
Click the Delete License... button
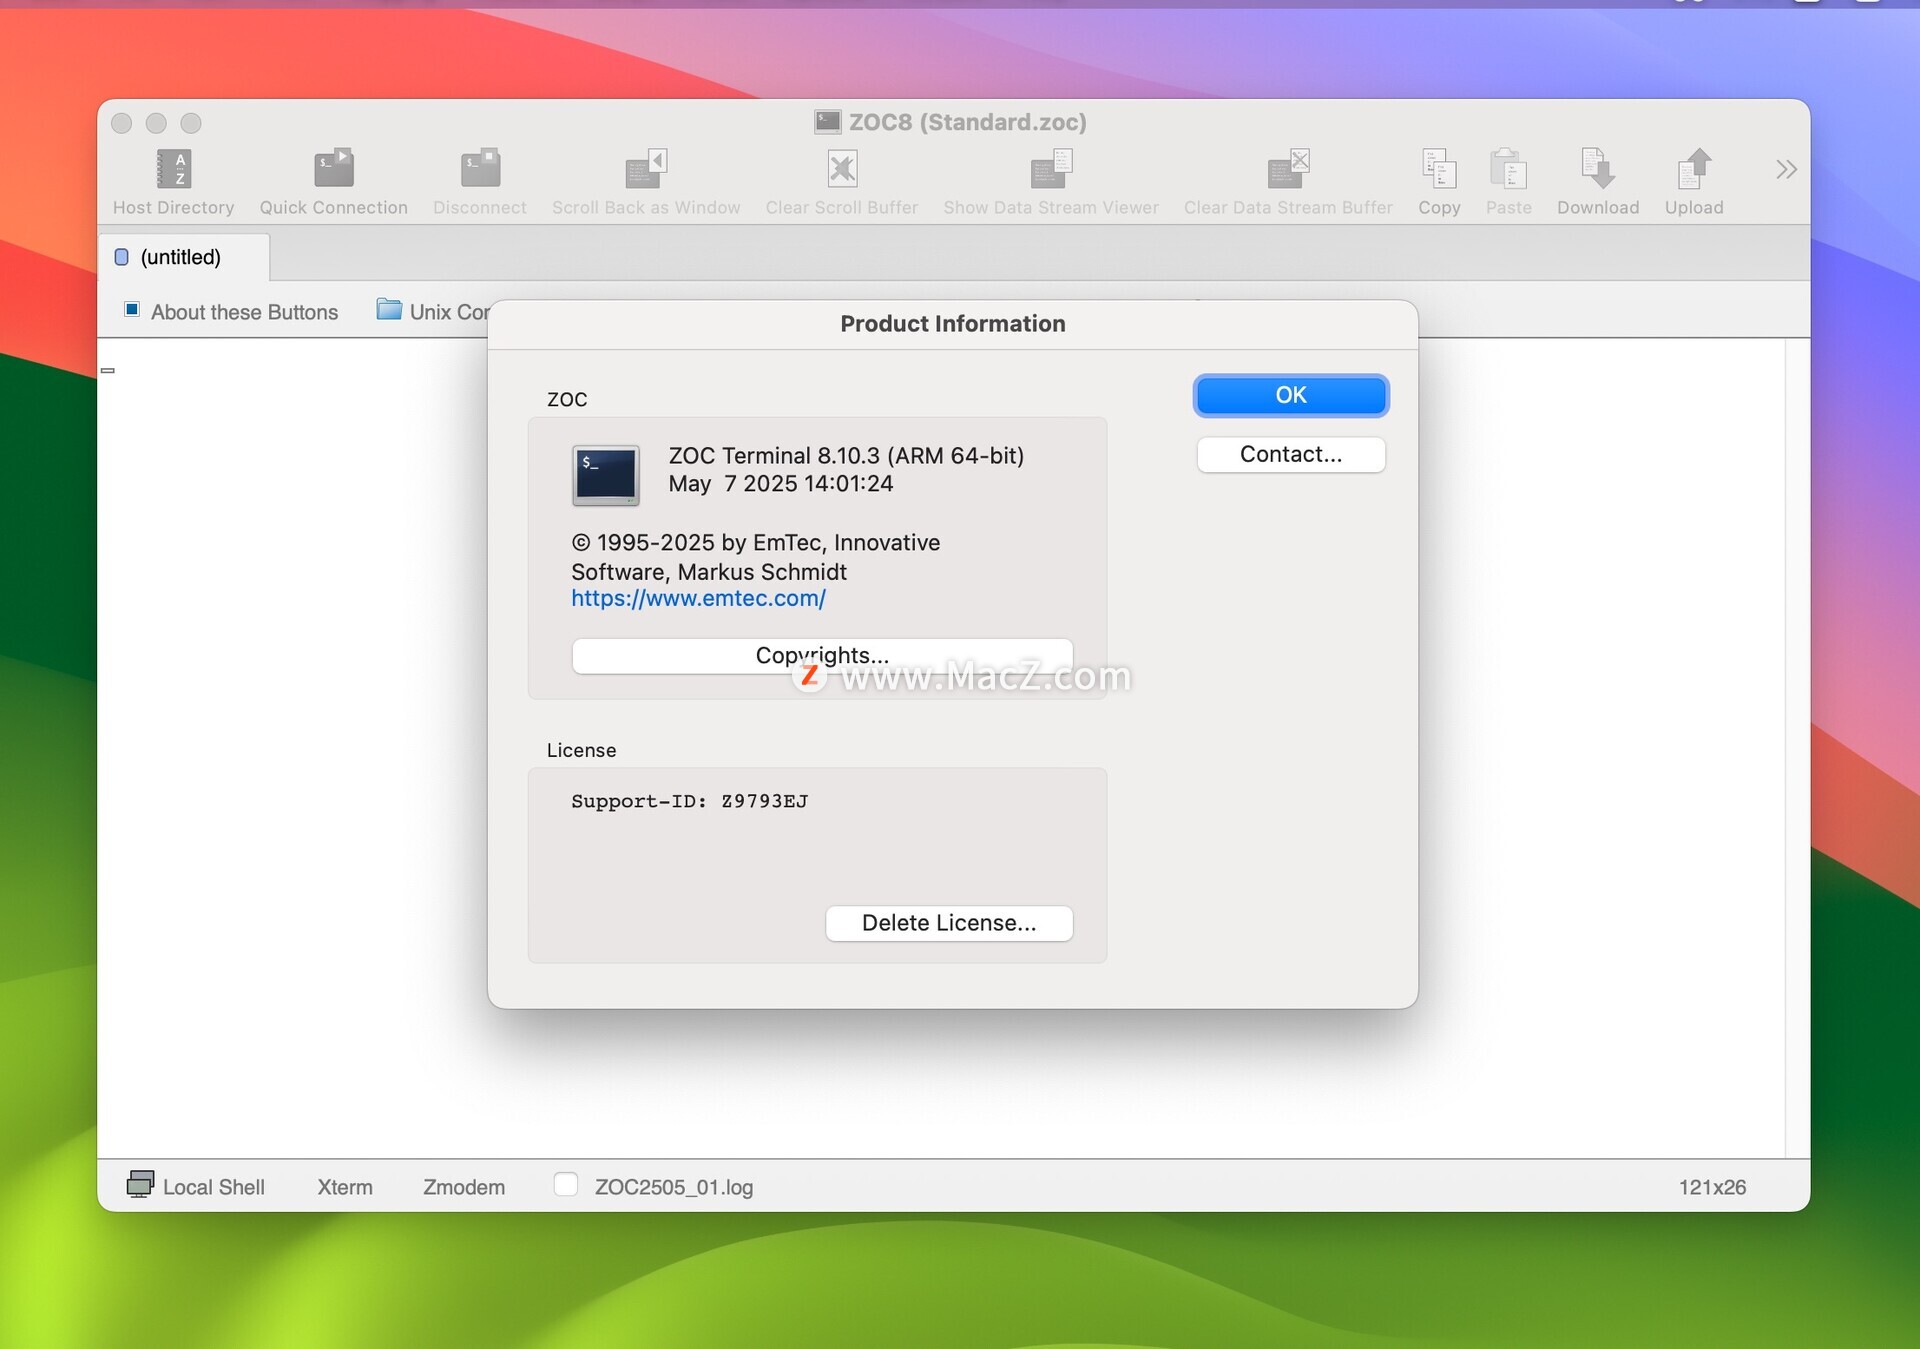pyautogui.click(x=949, y=923)
